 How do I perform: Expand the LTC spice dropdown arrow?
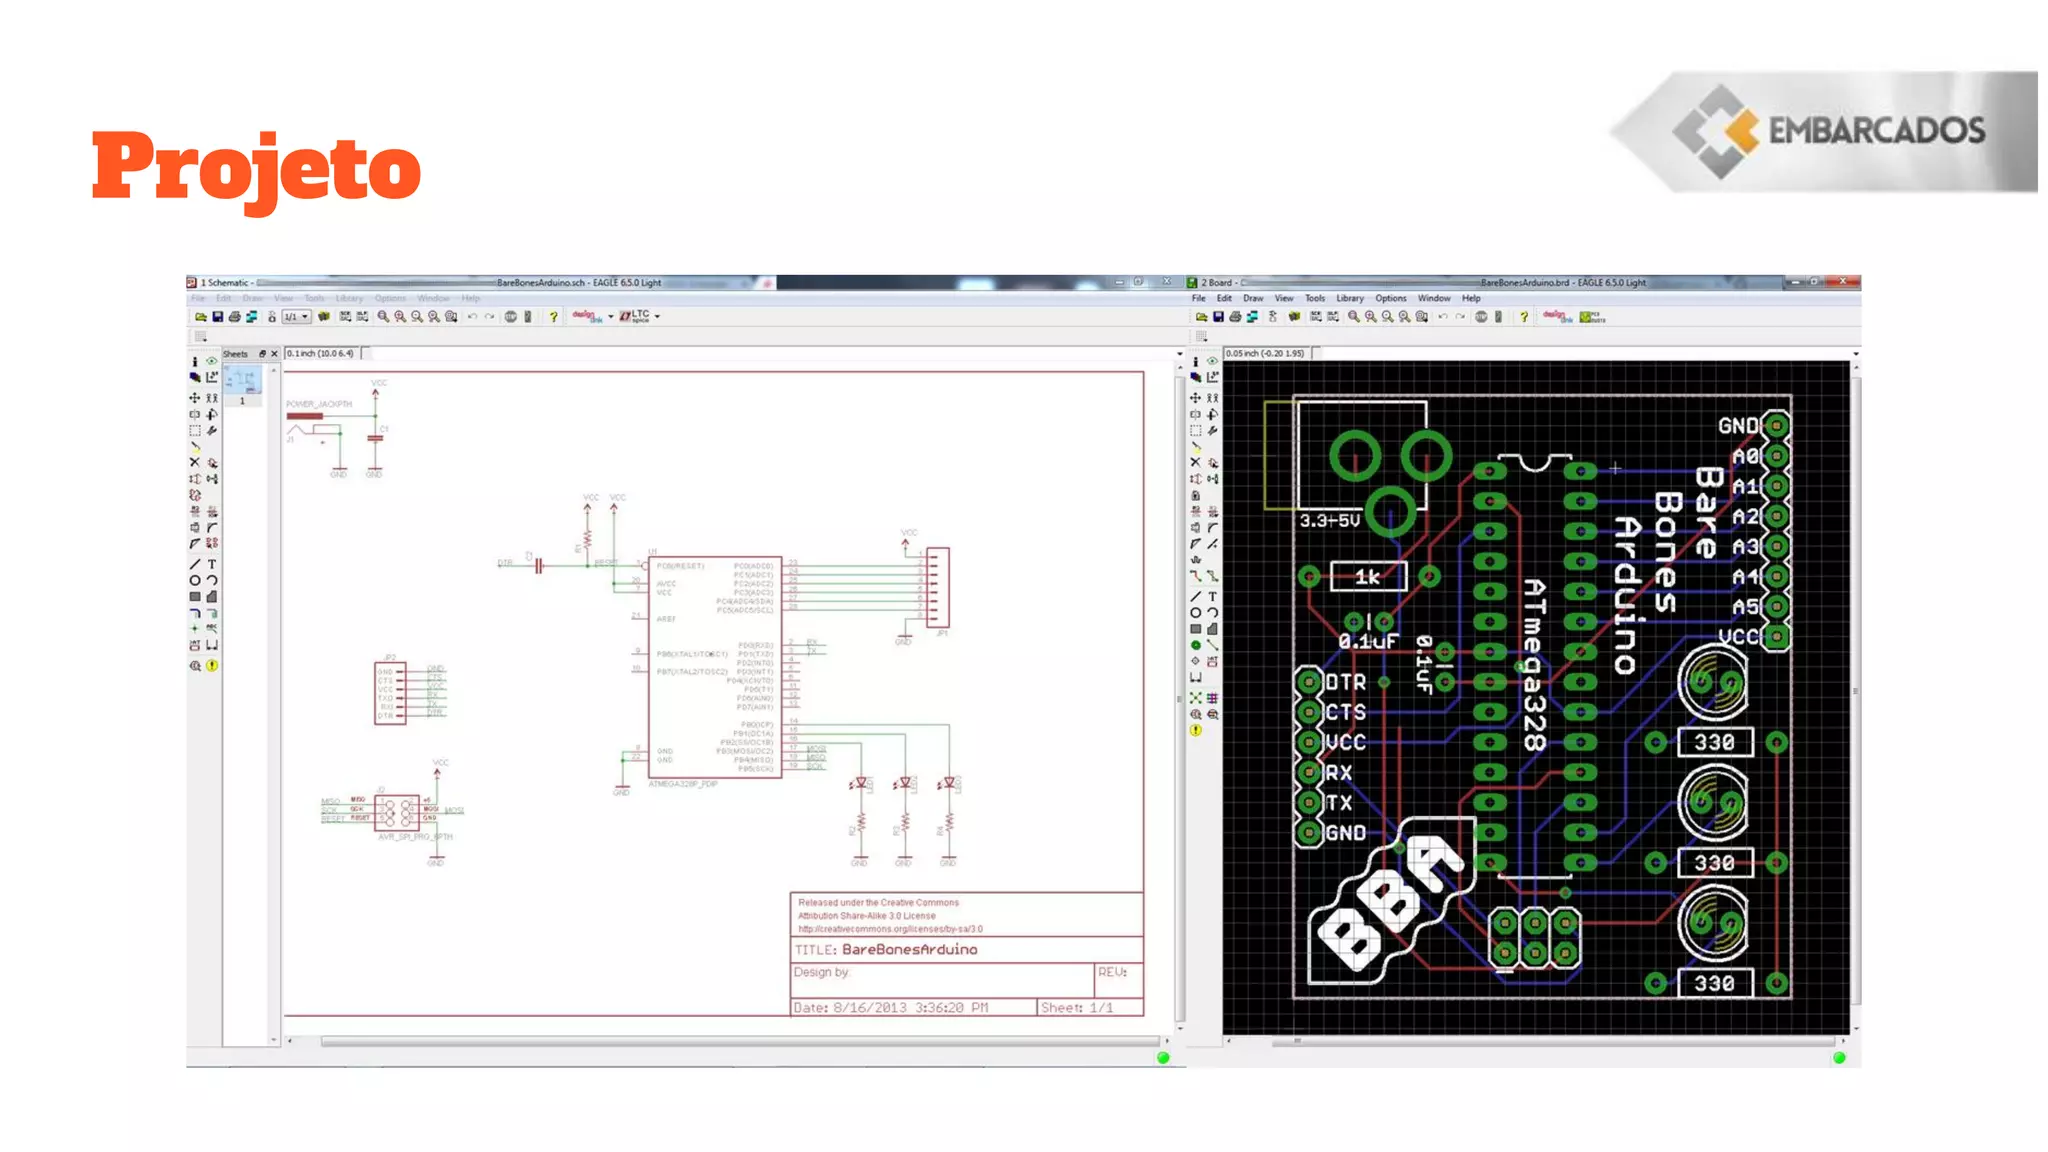(657, 316)
